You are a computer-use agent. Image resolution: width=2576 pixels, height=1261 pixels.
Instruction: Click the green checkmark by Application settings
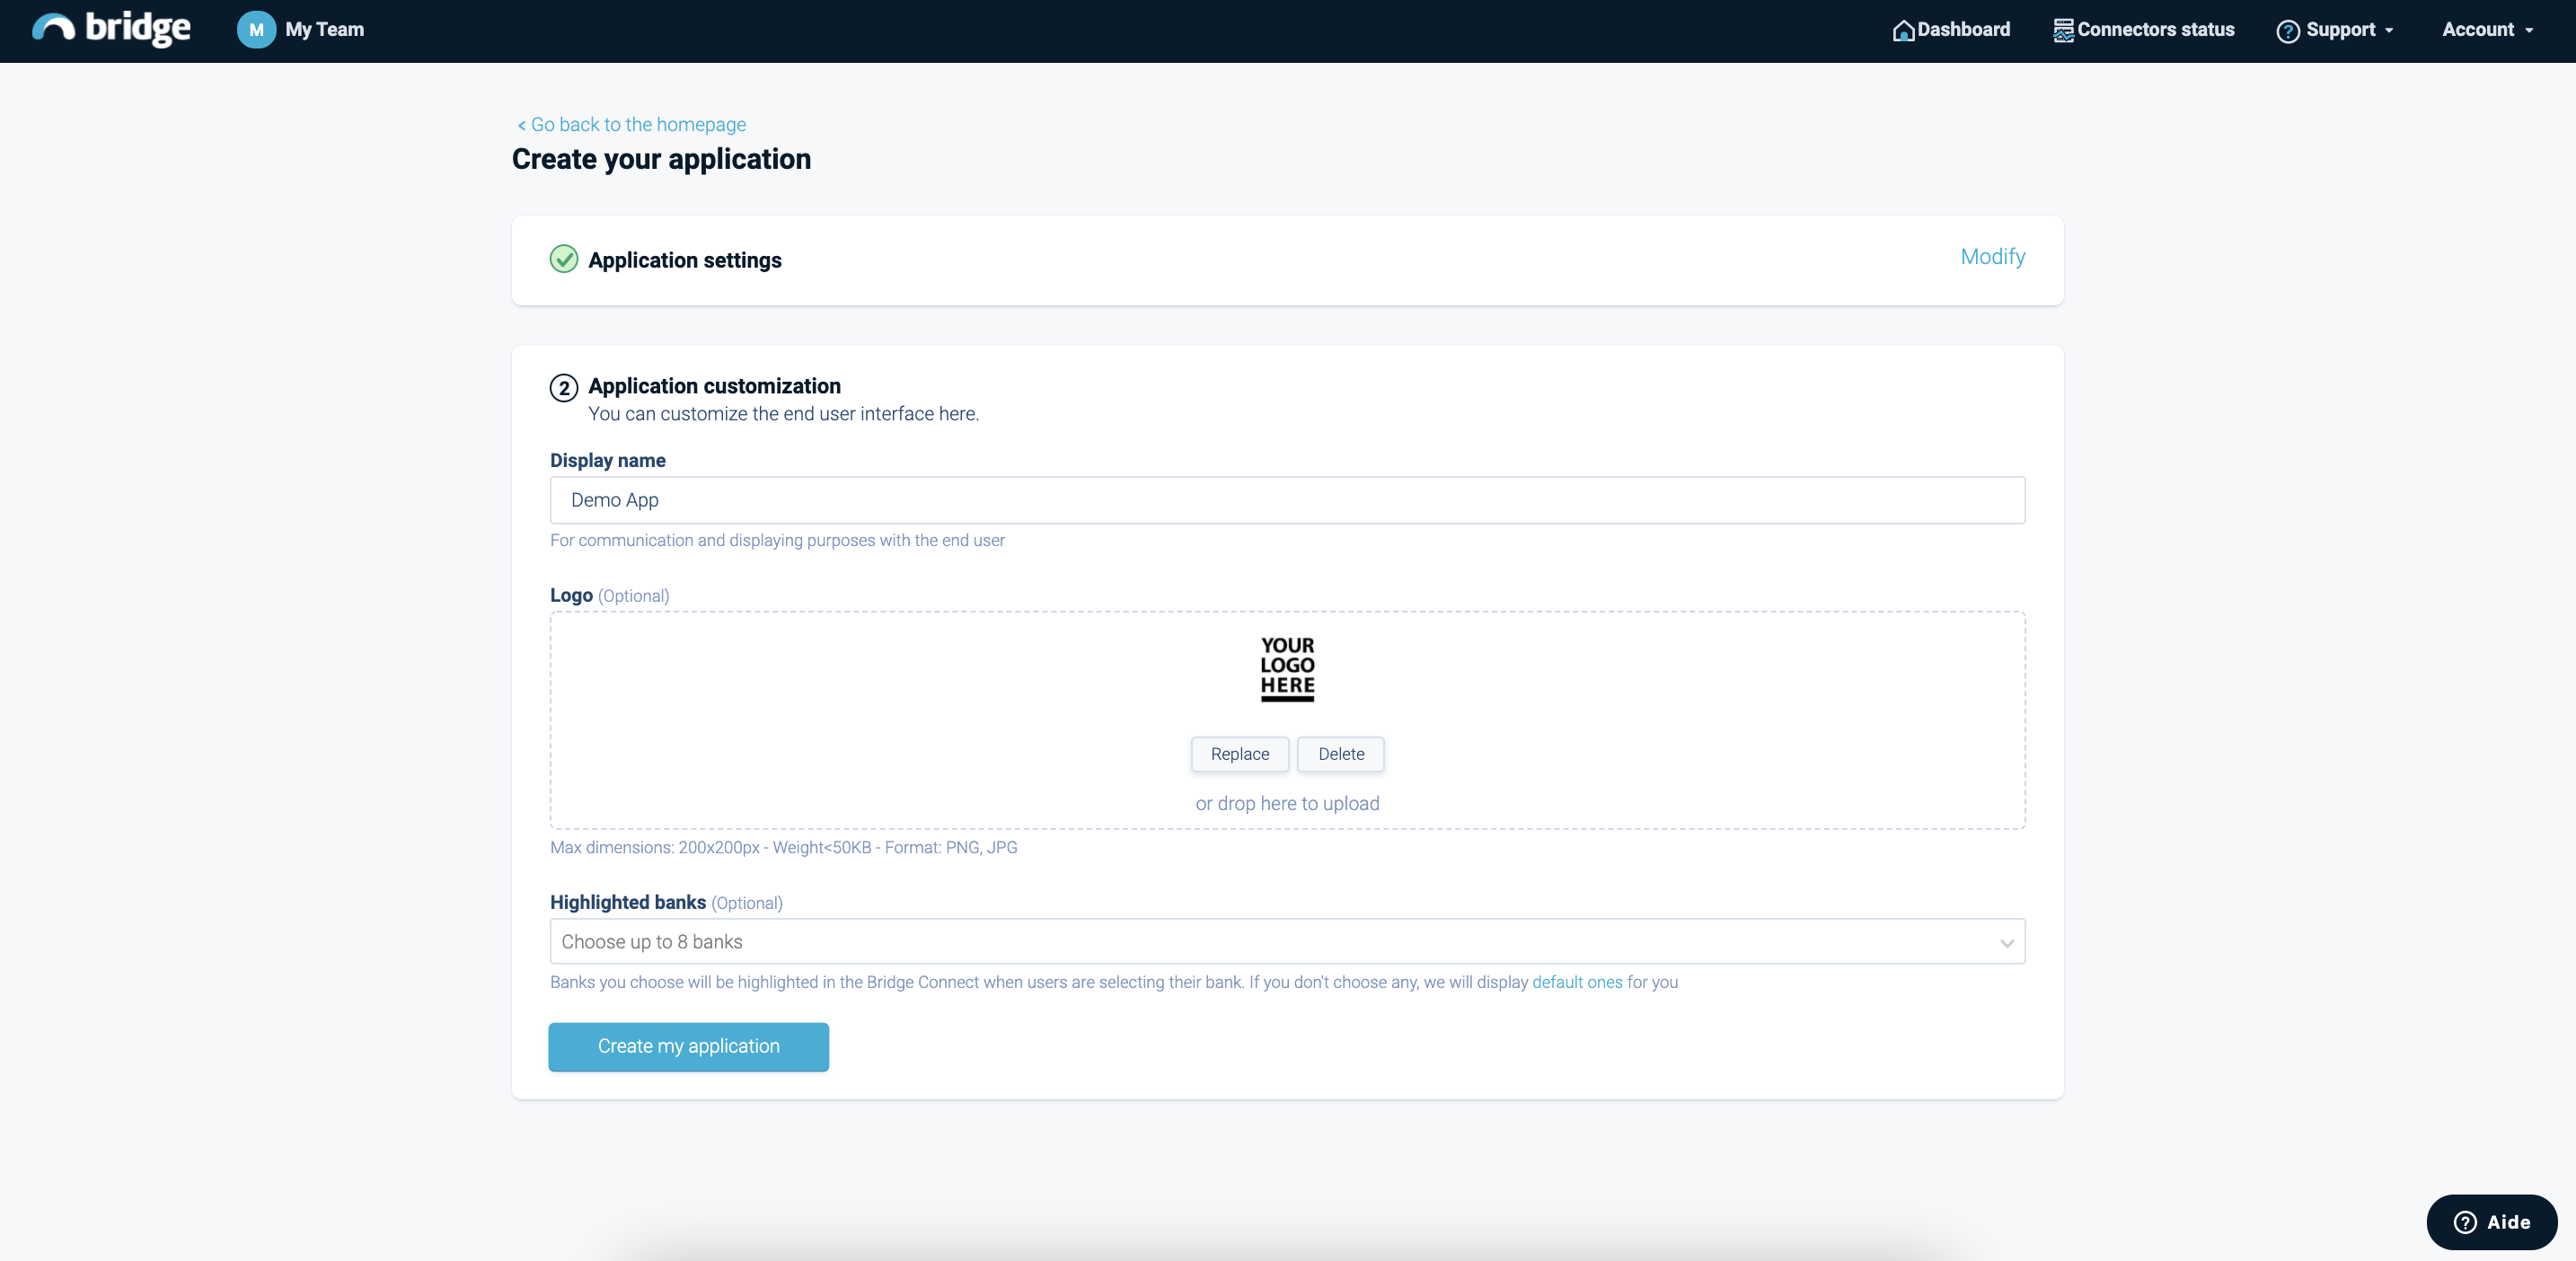pos(564,259)
